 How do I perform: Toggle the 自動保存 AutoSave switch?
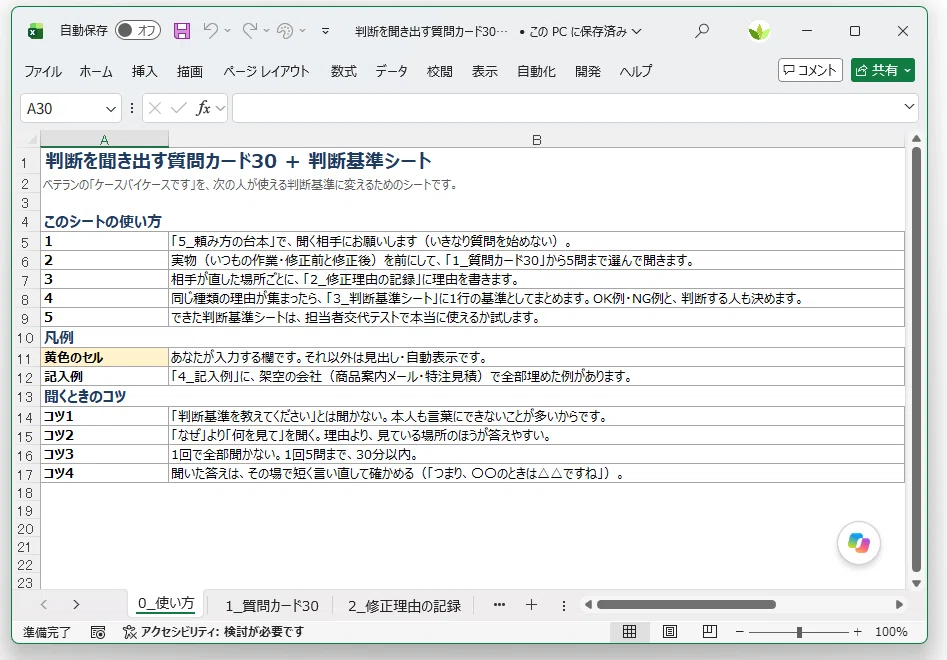point(138,30)
